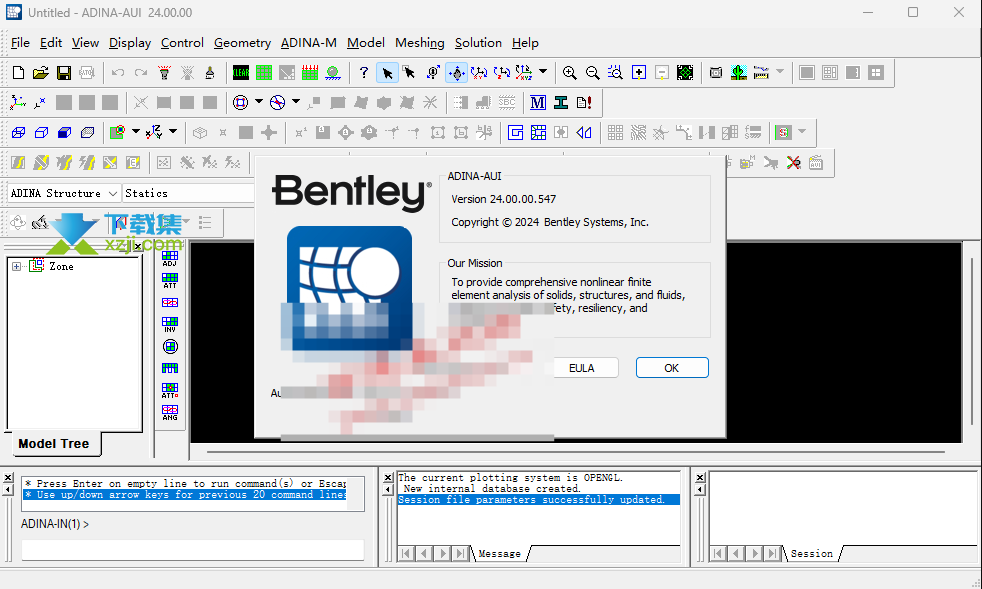Click the blue M icon
982x589 pixels.
(538, 103)
